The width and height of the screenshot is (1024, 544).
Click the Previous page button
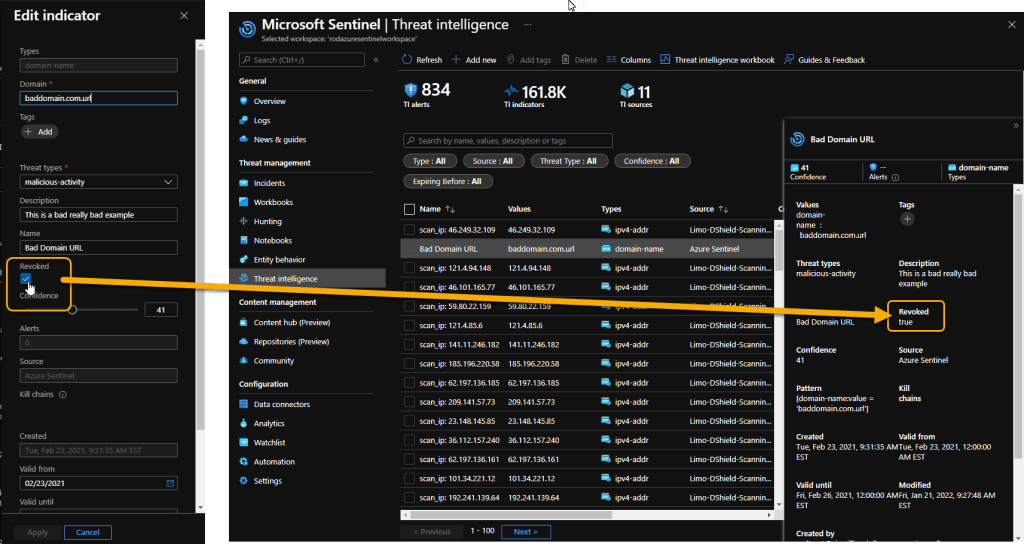click(434, 532)
